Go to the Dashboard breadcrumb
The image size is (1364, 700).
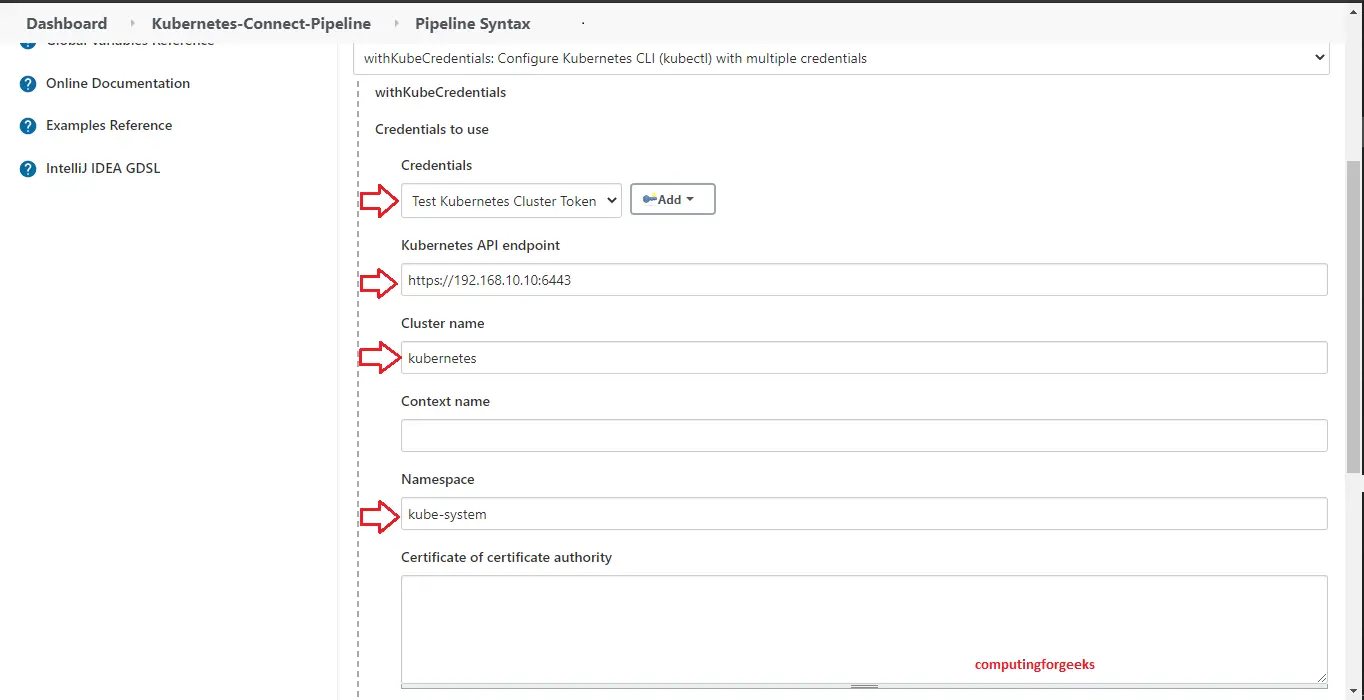[x=66, y=23]
